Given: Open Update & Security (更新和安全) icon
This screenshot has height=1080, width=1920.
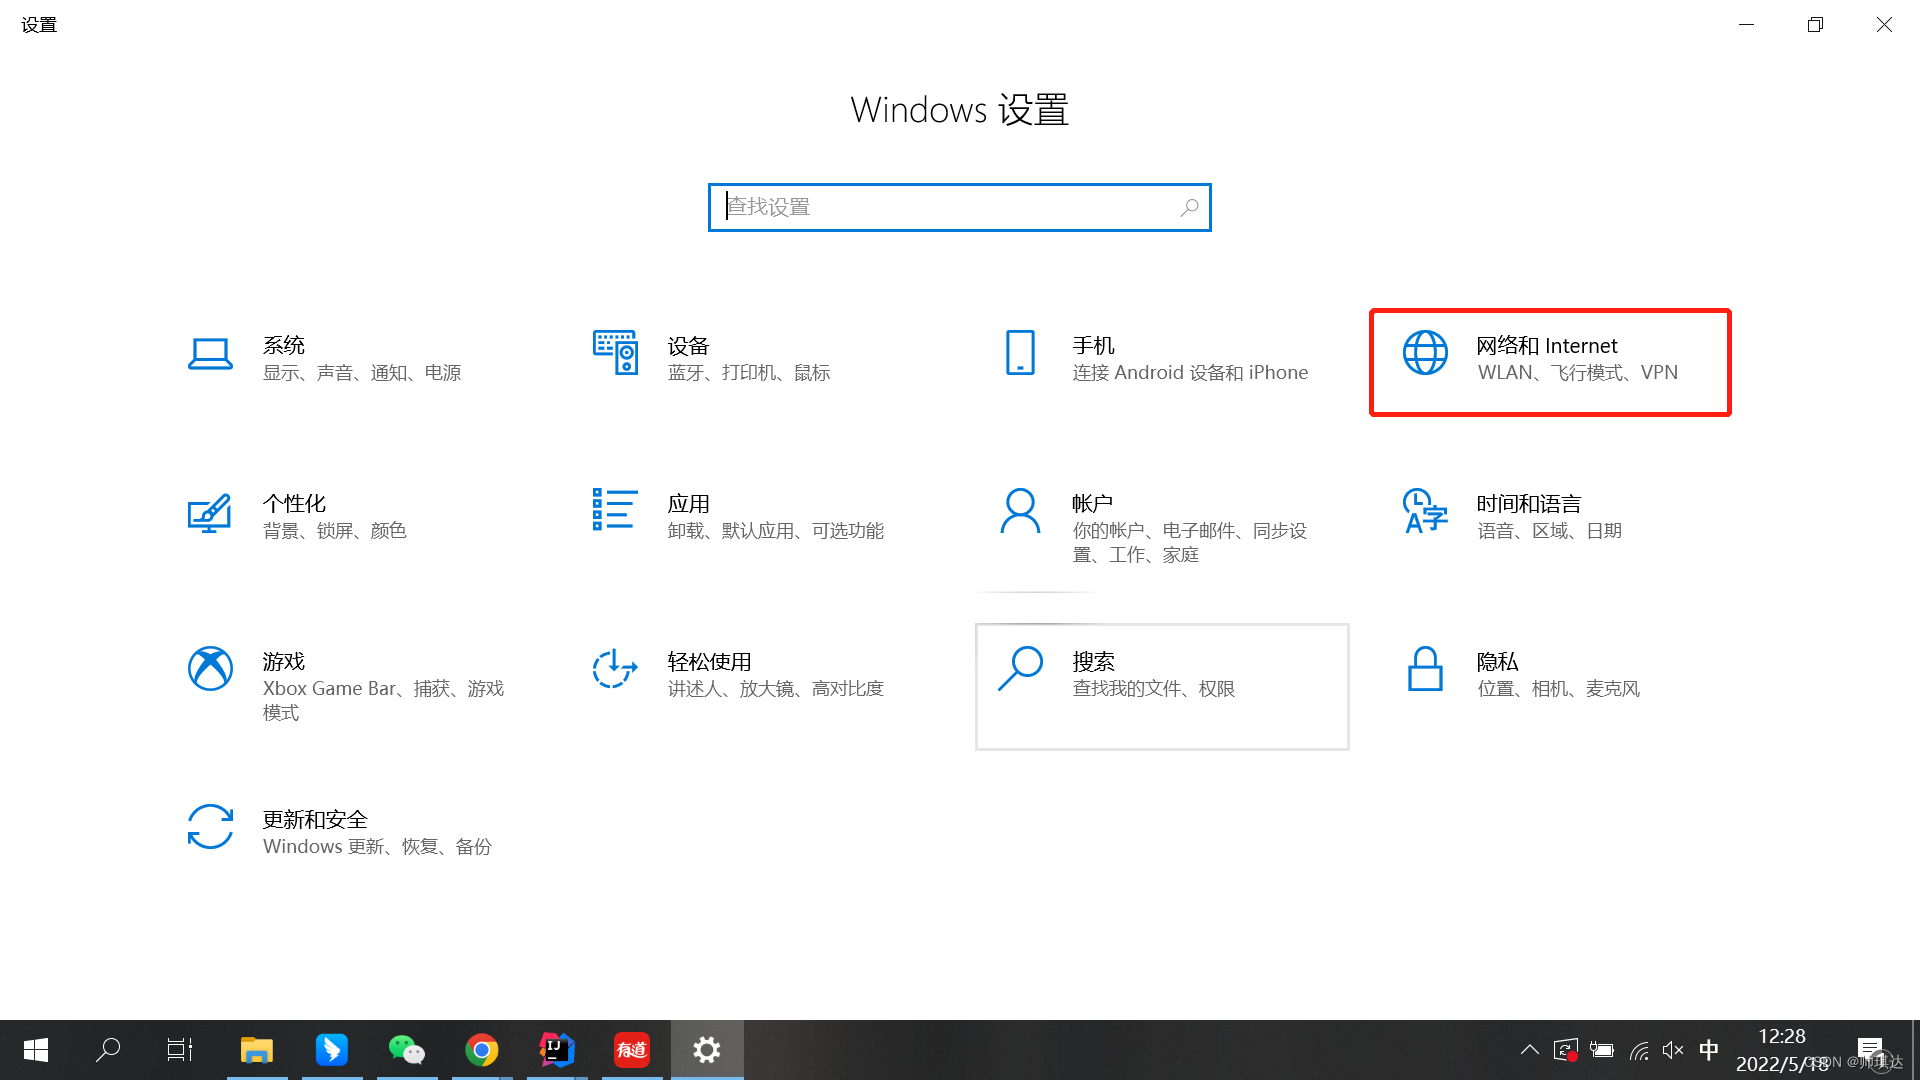Looking at the screenshot, I should 210,827.
